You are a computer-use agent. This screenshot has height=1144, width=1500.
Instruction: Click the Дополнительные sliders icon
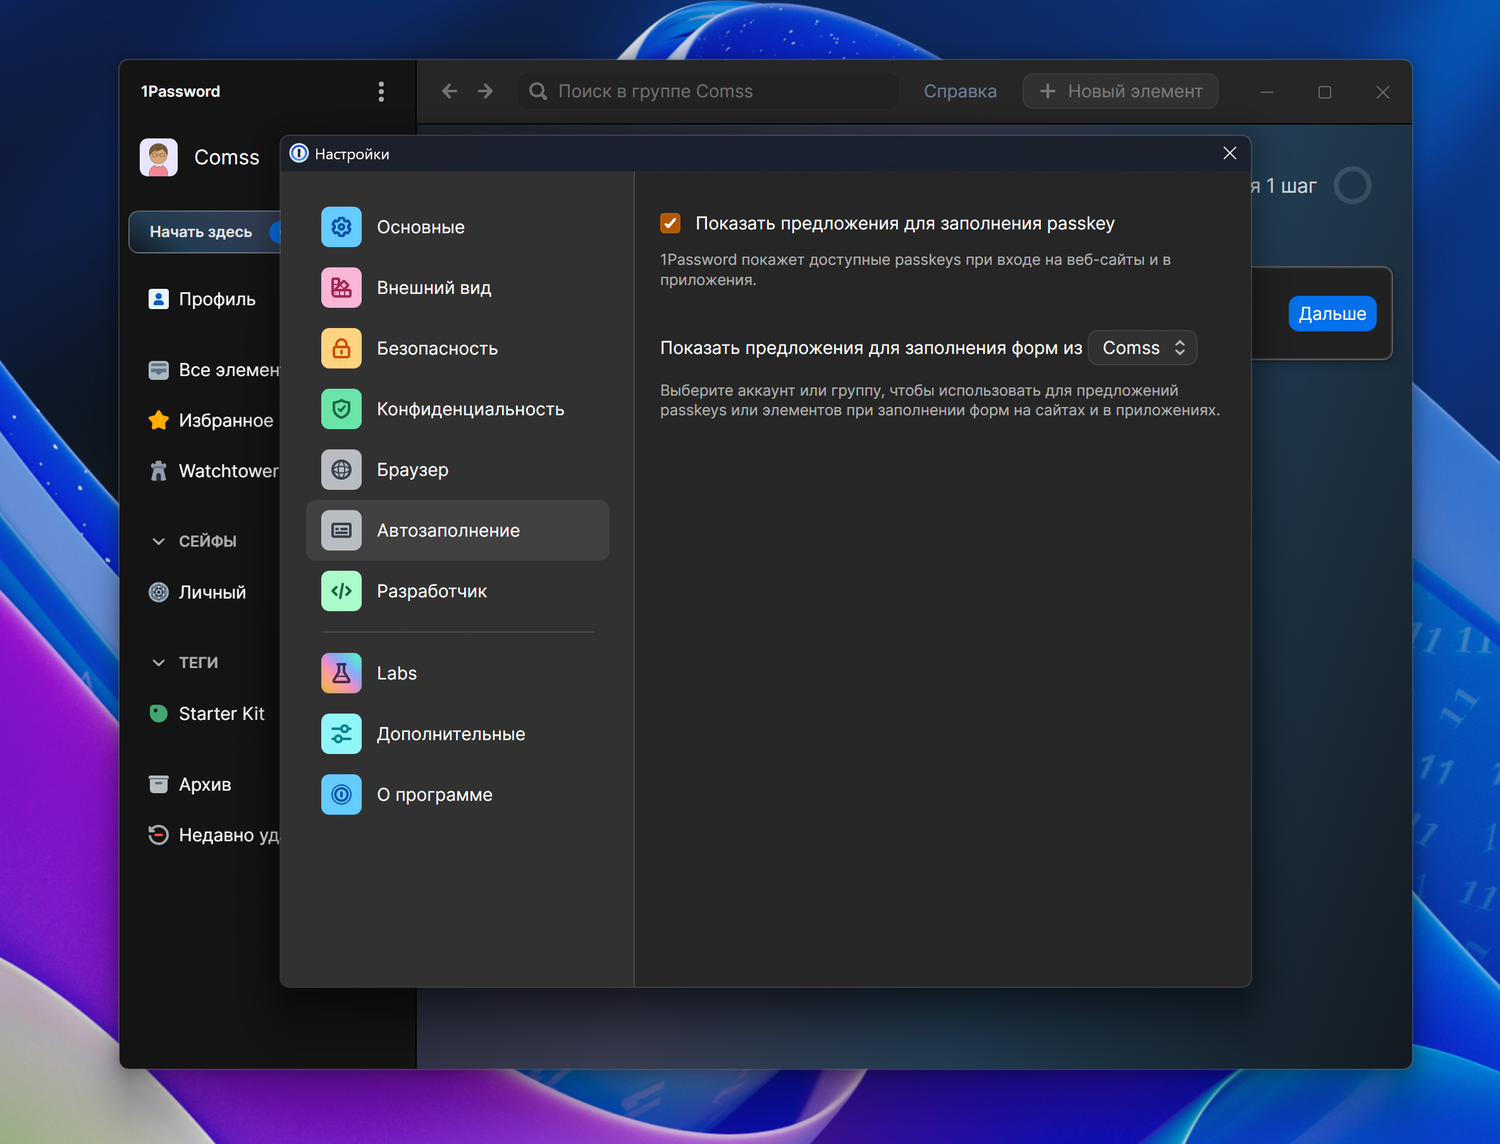click(x=341, y=734)
